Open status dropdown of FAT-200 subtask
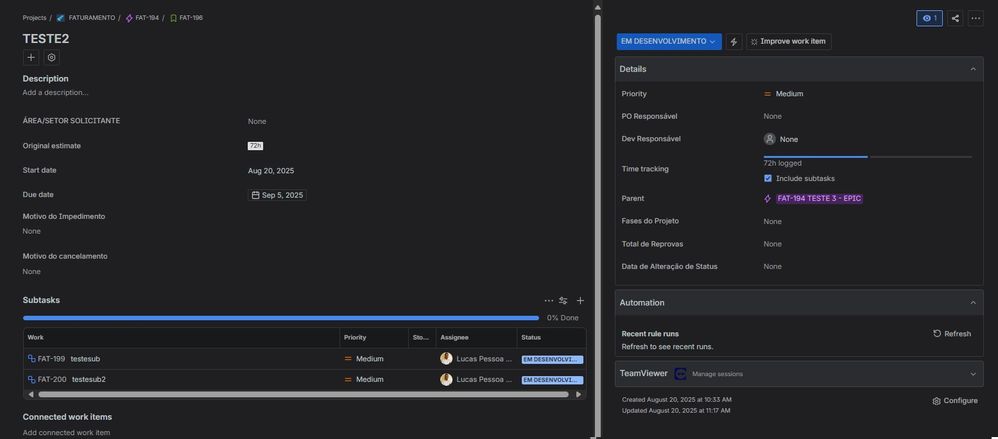The image size is (998, 439). pyautogui.click(x=552, y=380)
